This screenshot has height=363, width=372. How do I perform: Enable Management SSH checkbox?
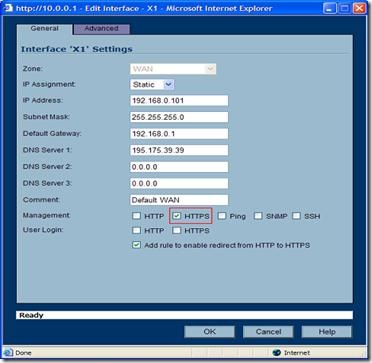[297, 216]
